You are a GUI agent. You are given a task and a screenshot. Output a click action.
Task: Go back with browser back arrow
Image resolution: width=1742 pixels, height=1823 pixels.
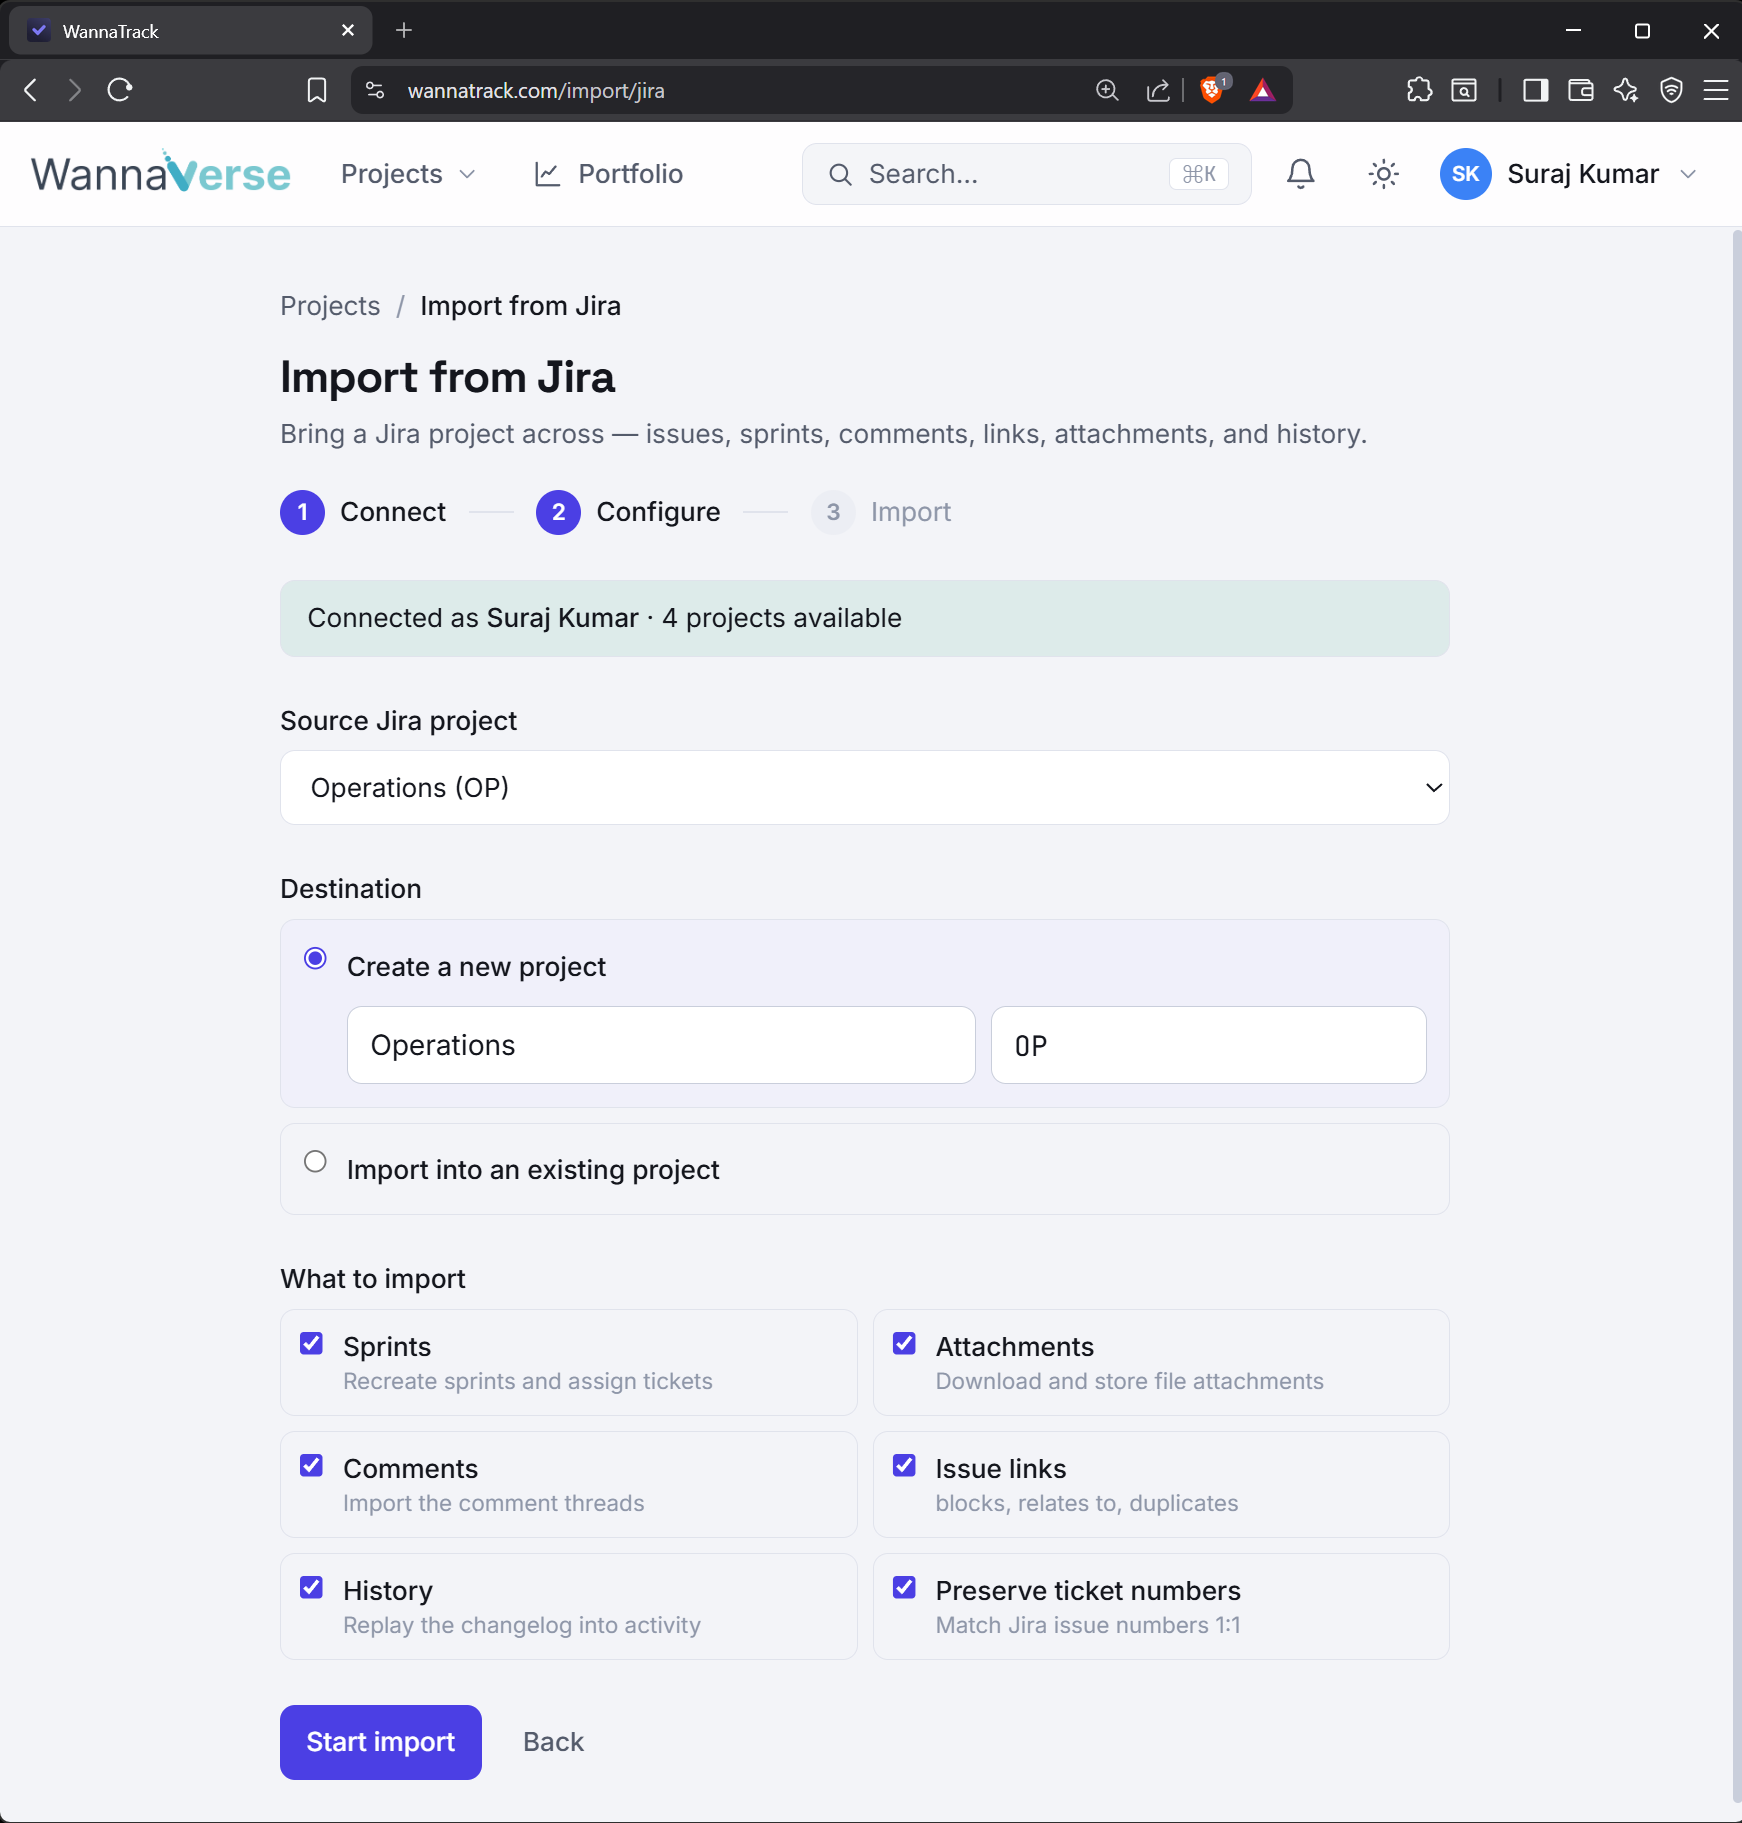(31, 90)
